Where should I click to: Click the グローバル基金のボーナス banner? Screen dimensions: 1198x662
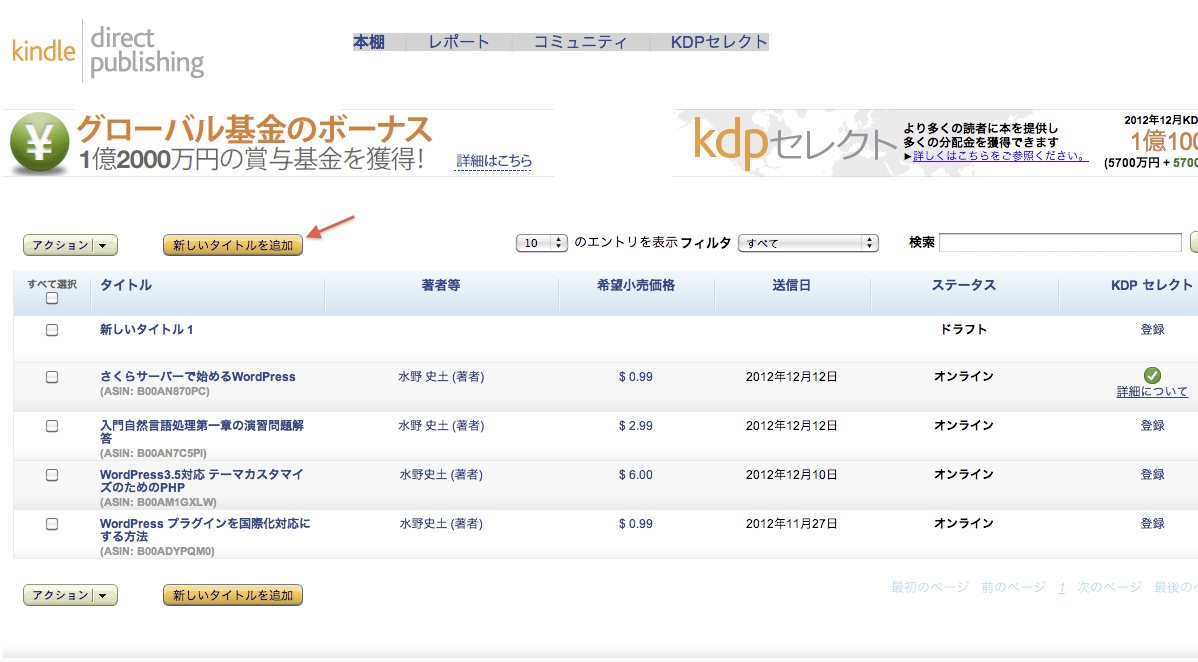[279, 143]
